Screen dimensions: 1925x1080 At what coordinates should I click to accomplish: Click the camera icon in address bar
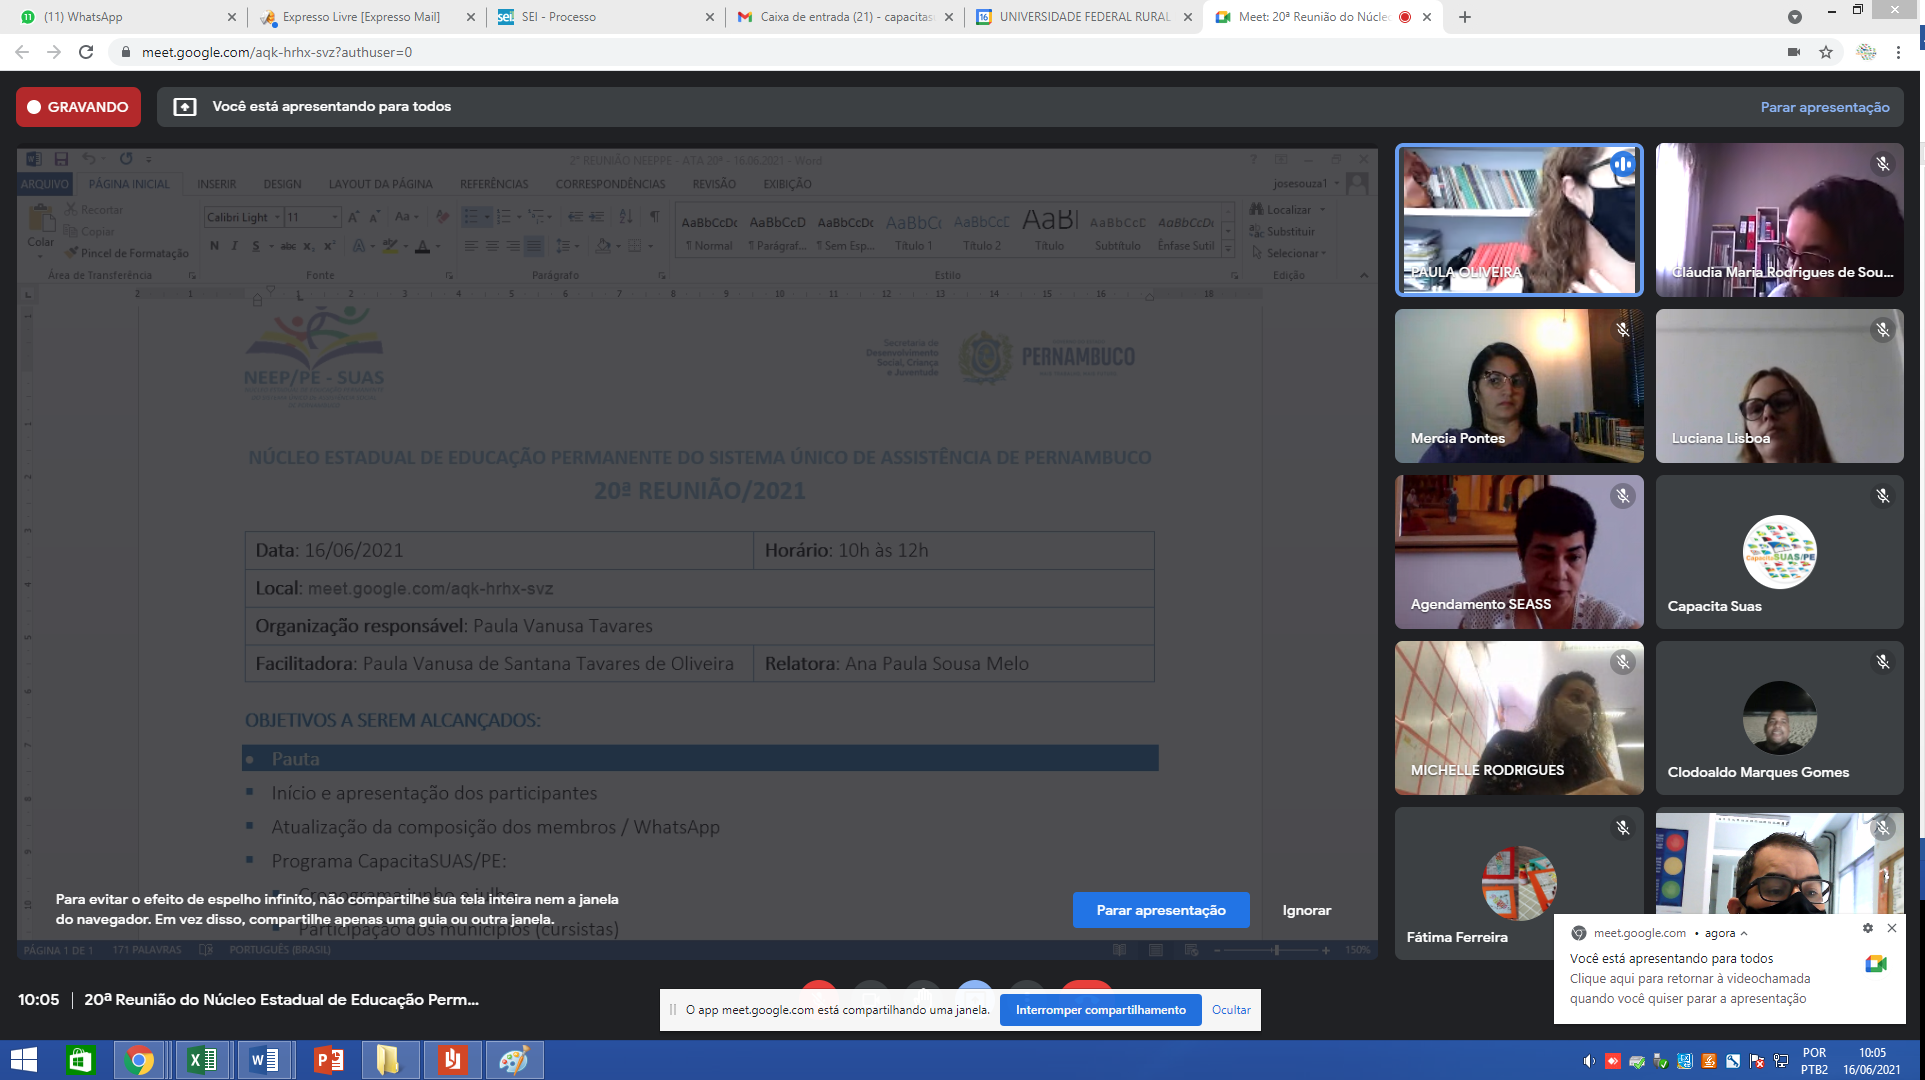[x=1794, y=52]
